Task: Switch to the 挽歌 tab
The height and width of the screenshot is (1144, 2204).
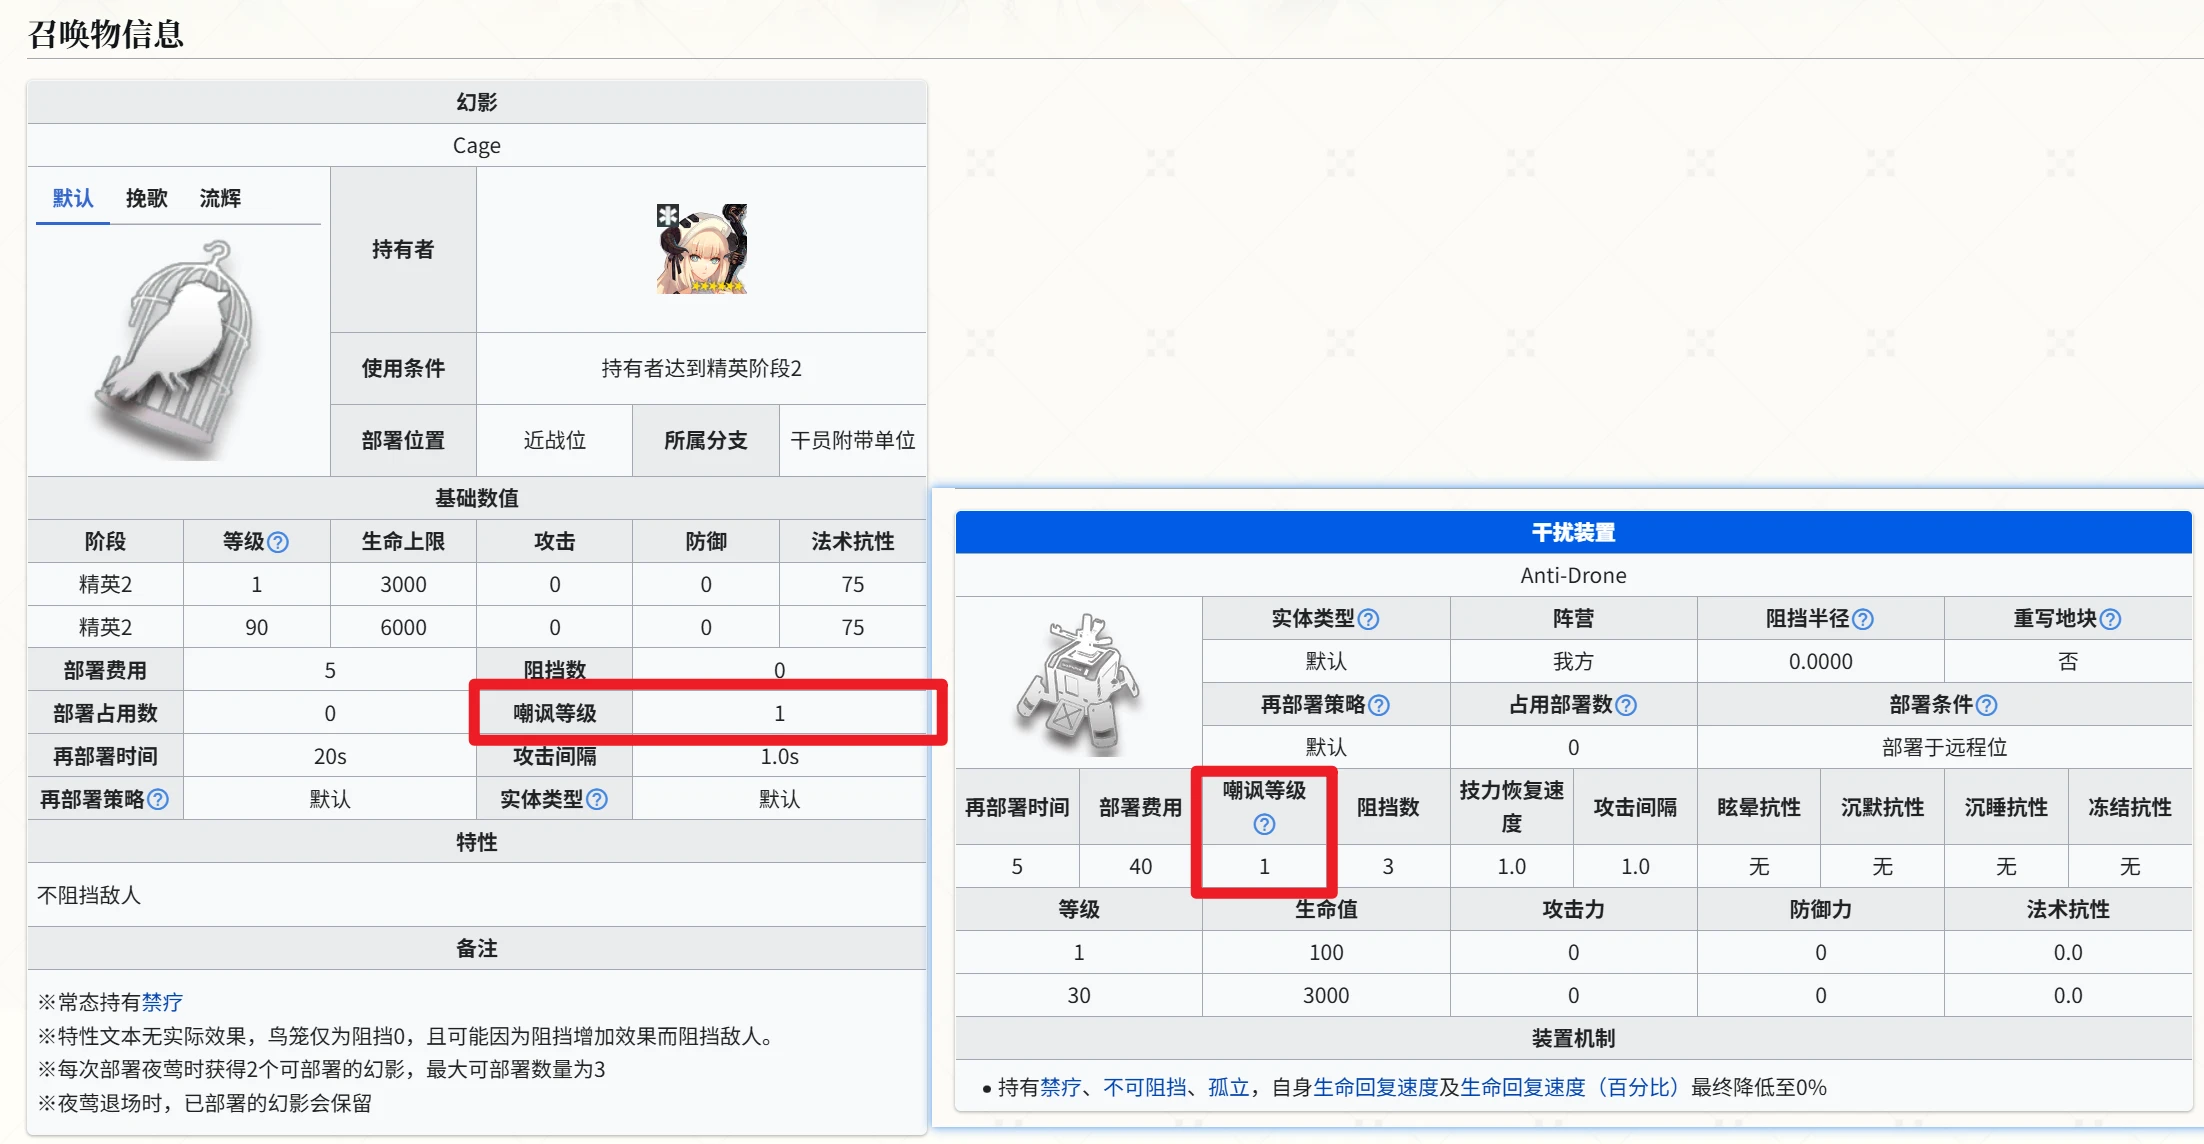Action: coord(147,198)
